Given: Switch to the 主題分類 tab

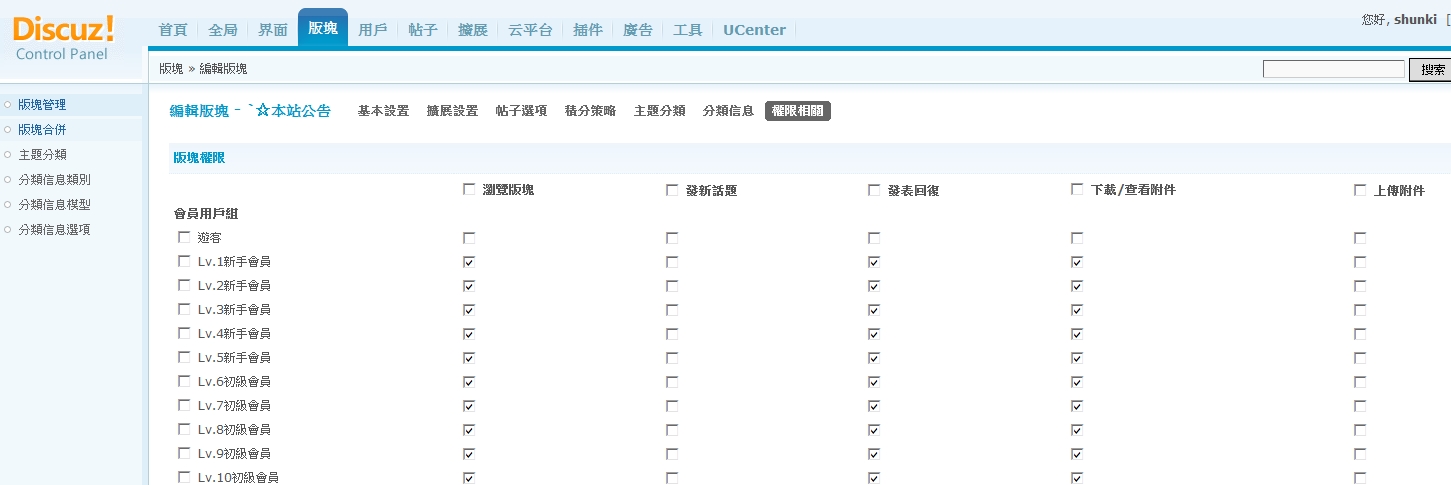Looking at the screenshot, I should tap(660, 111).
